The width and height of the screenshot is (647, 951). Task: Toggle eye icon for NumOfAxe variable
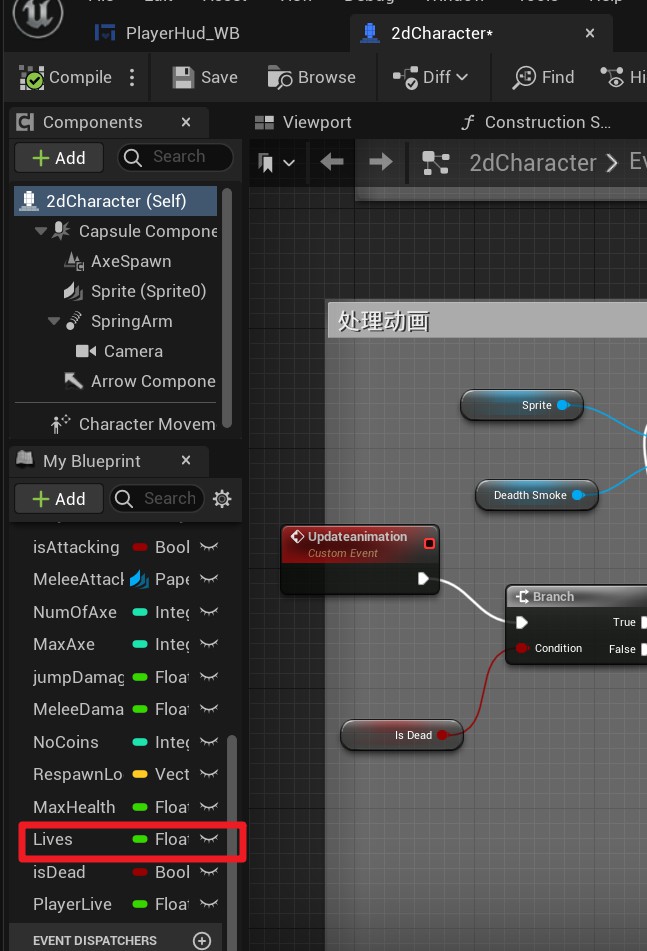click(208, 612)
